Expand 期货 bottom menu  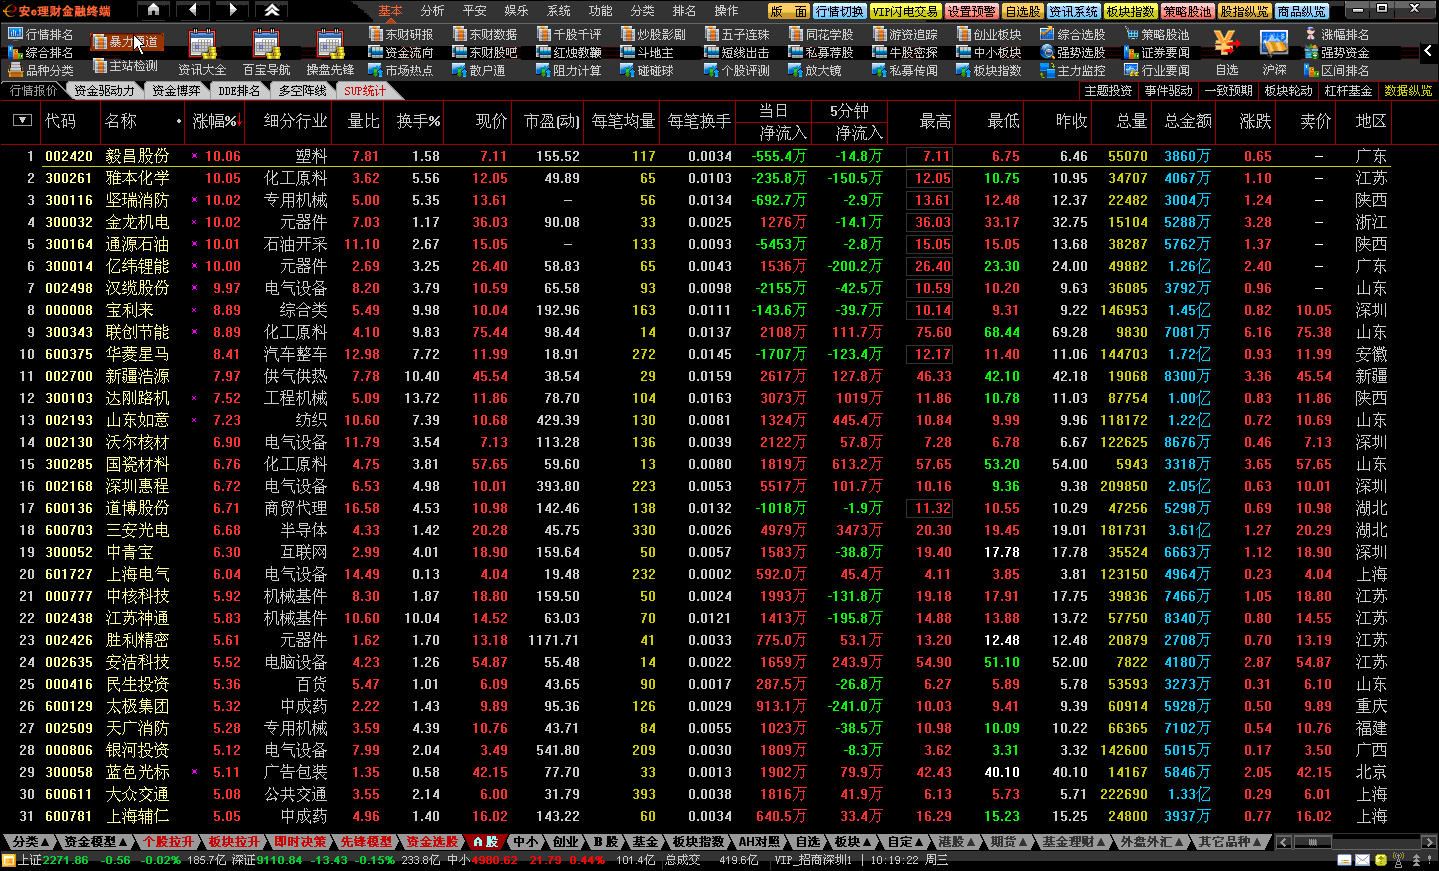click(1009, 842)
